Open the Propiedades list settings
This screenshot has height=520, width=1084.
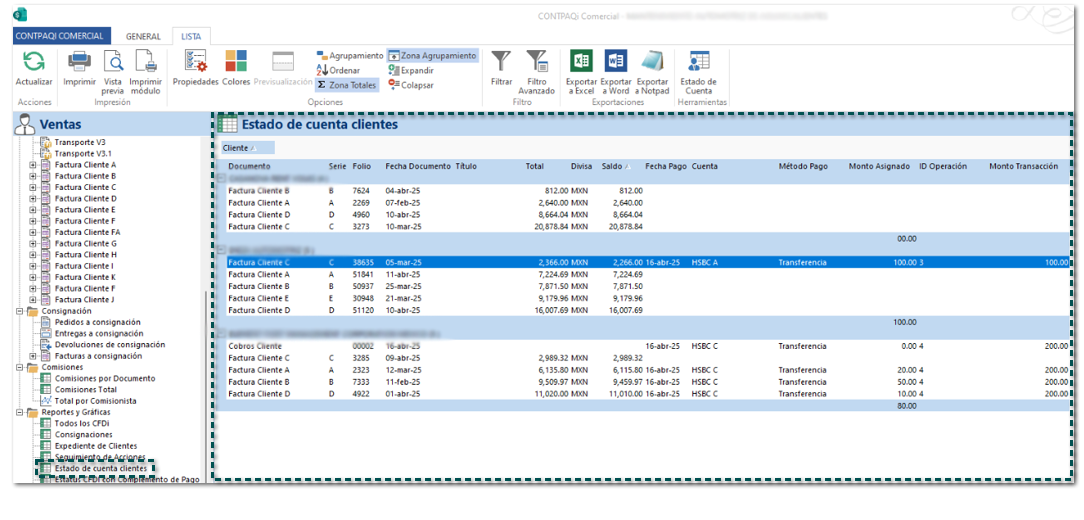coord(195,62)
